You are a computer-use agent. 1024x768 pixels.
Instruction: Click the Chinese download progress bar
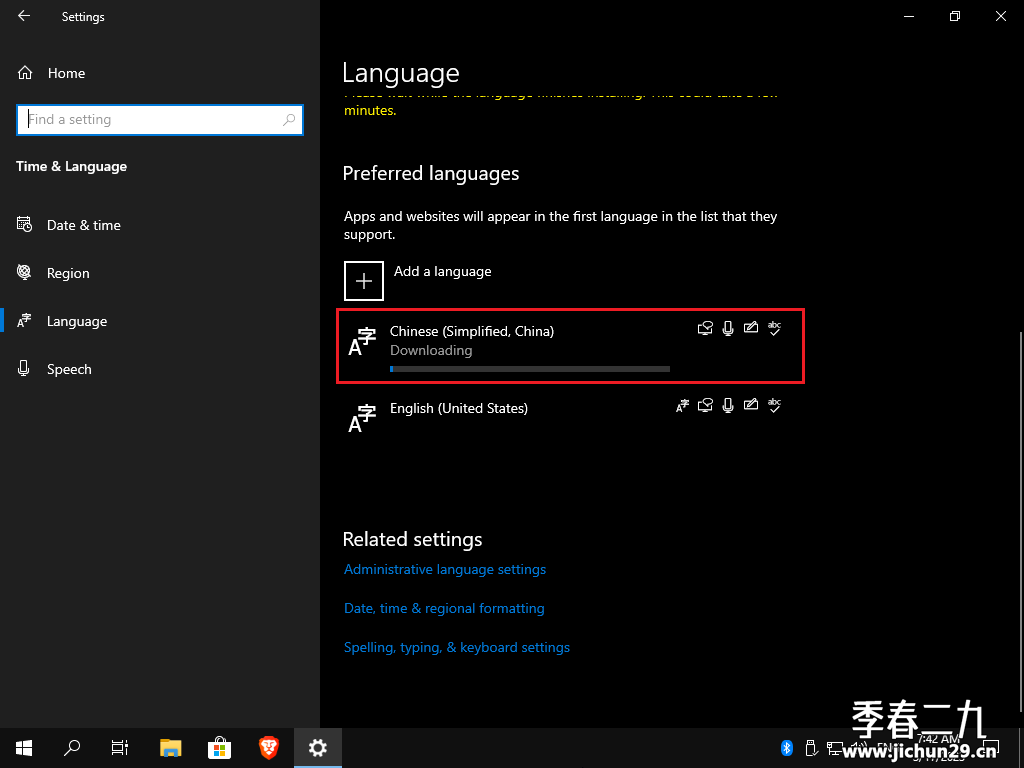coord(530,369)
